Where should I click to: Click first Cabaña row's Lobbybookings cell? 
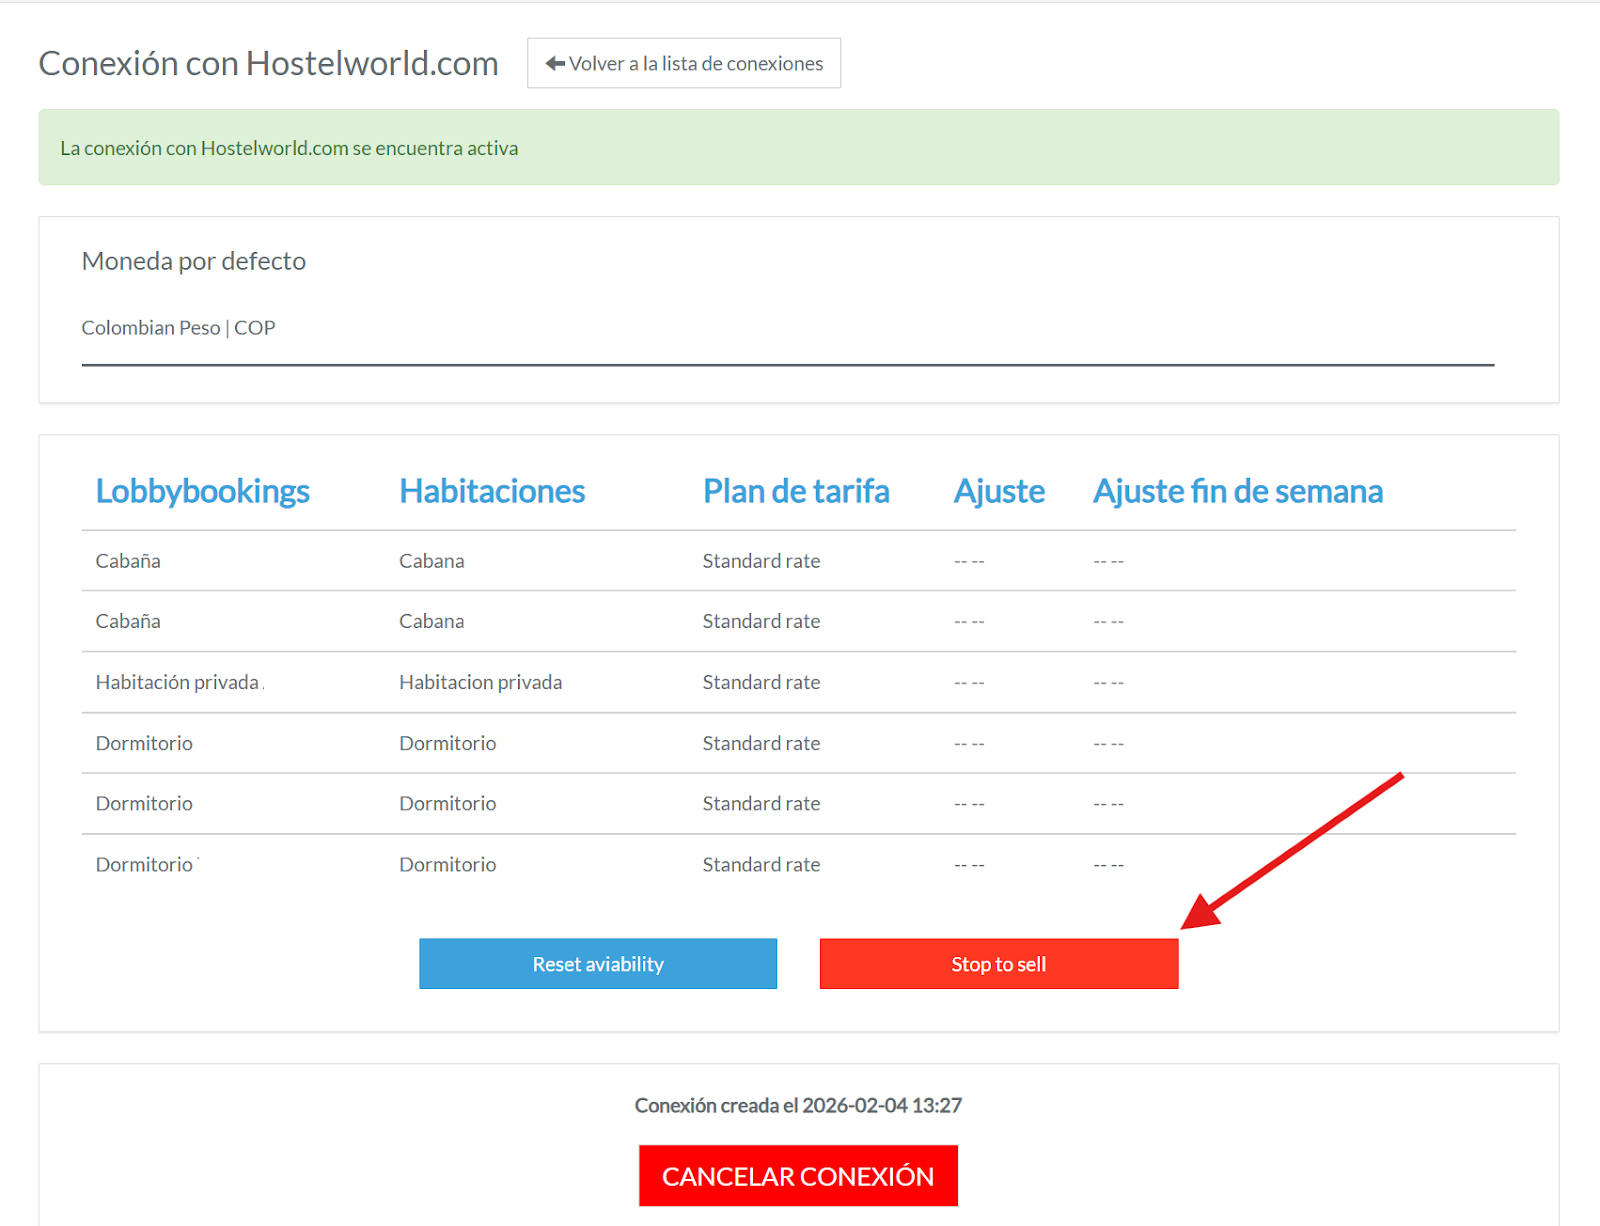pyautogui.click(x=128, y=562)
